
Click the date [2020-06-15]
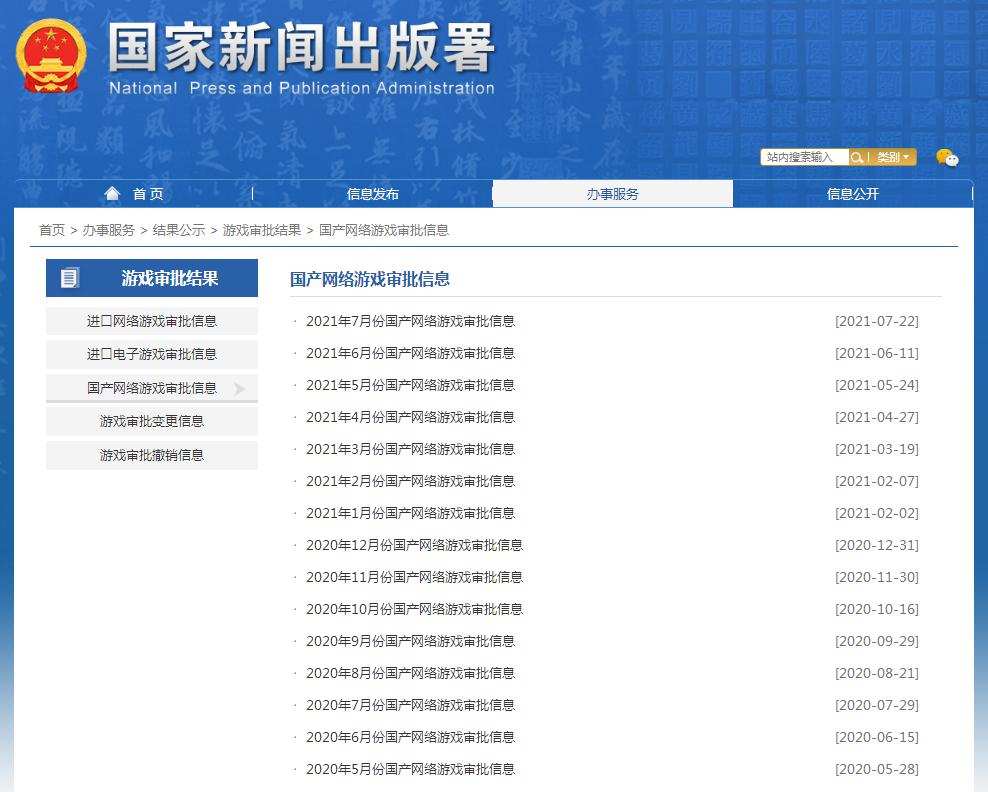[x=876, y=737]
